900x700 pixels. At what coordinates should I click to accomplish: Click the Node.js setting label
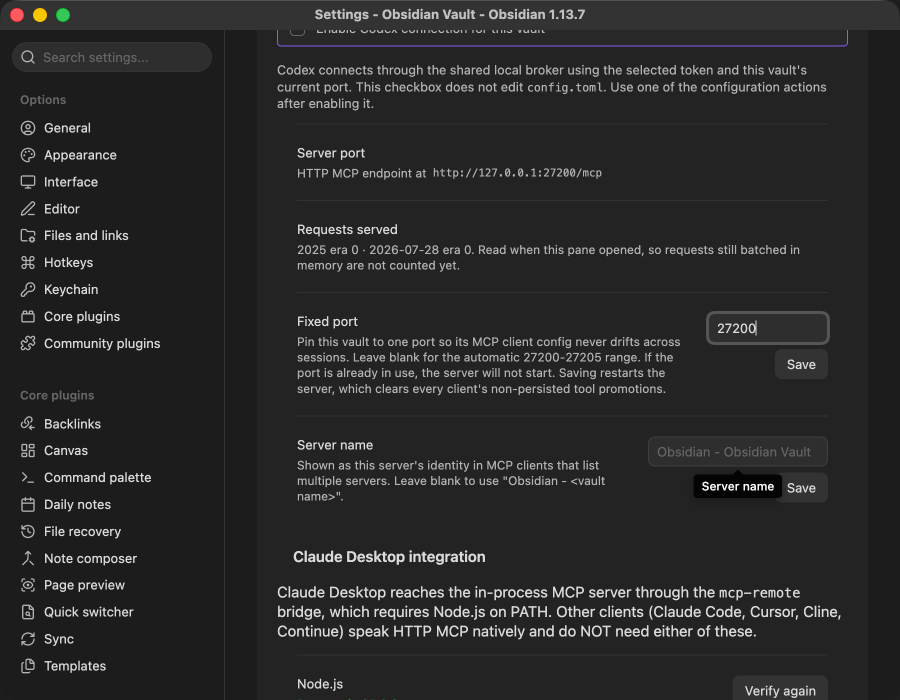320,684
